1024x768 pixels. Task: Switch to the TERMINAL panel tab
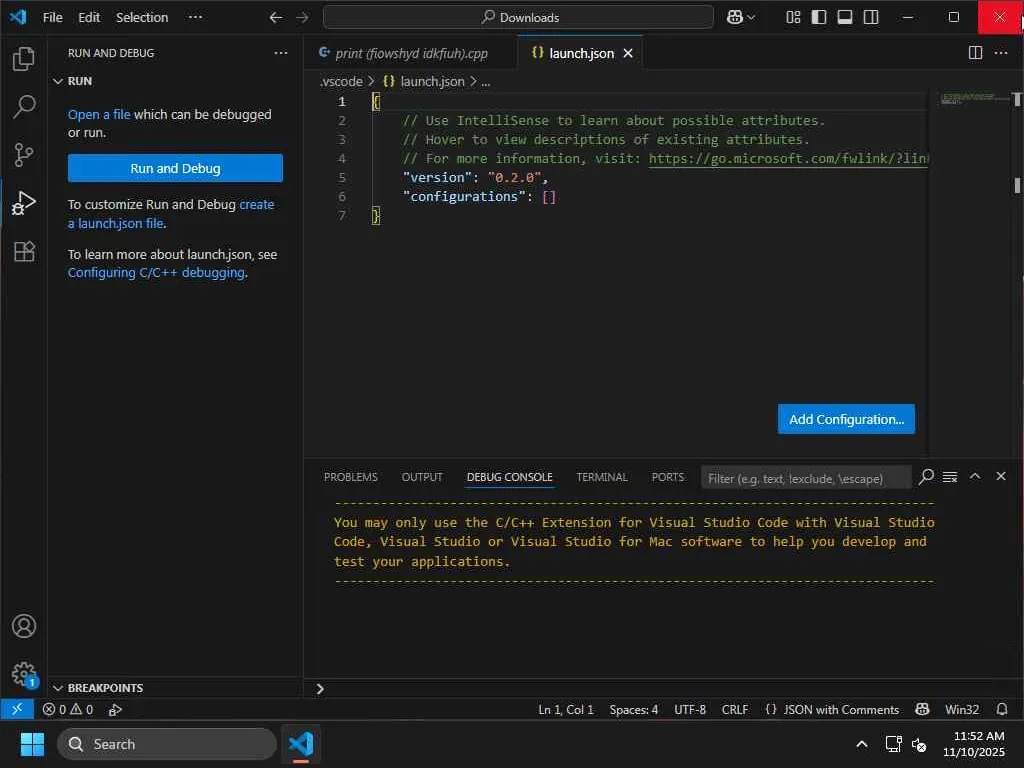point(602,477)
